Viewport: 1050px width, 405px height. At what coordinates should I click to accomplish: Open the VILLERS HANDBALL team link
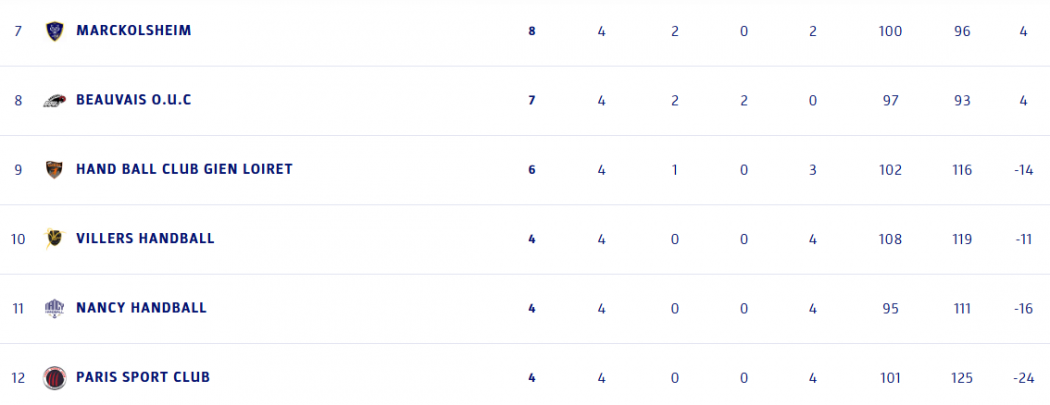(145, 239)
